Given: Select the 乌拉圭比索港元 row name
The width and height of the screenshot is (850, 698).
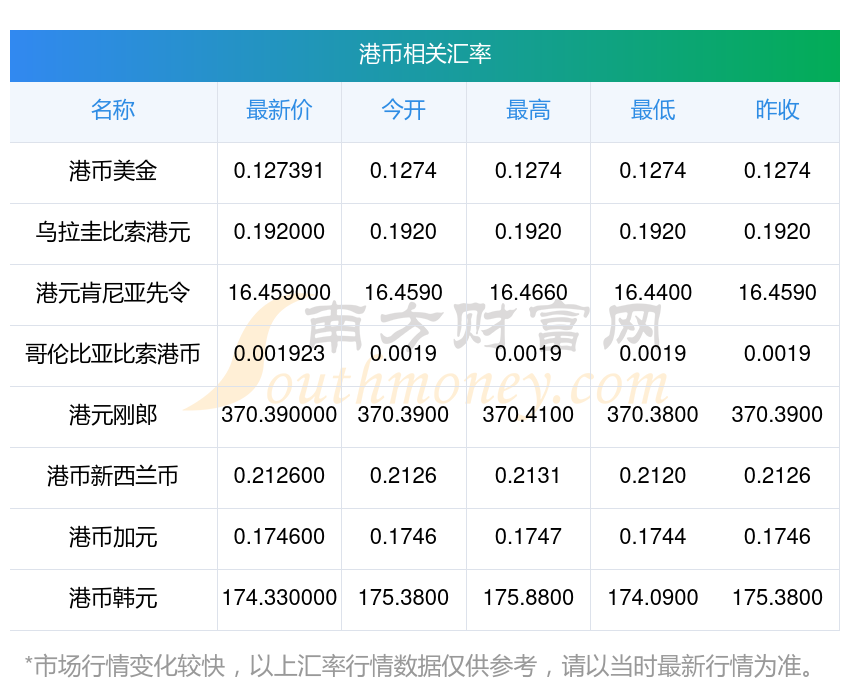Looking at the screenshot, I should click(x=113, y=232).
